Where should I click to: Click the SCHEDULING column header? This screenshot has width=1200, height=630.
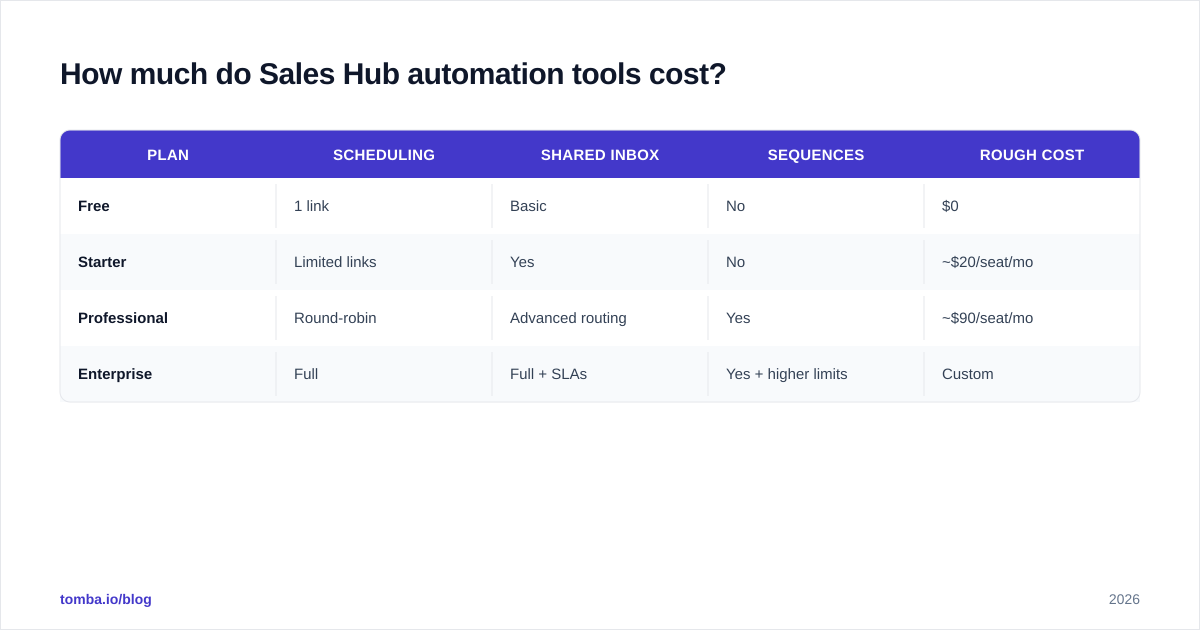pyautogui.click(x=384, y=155)
